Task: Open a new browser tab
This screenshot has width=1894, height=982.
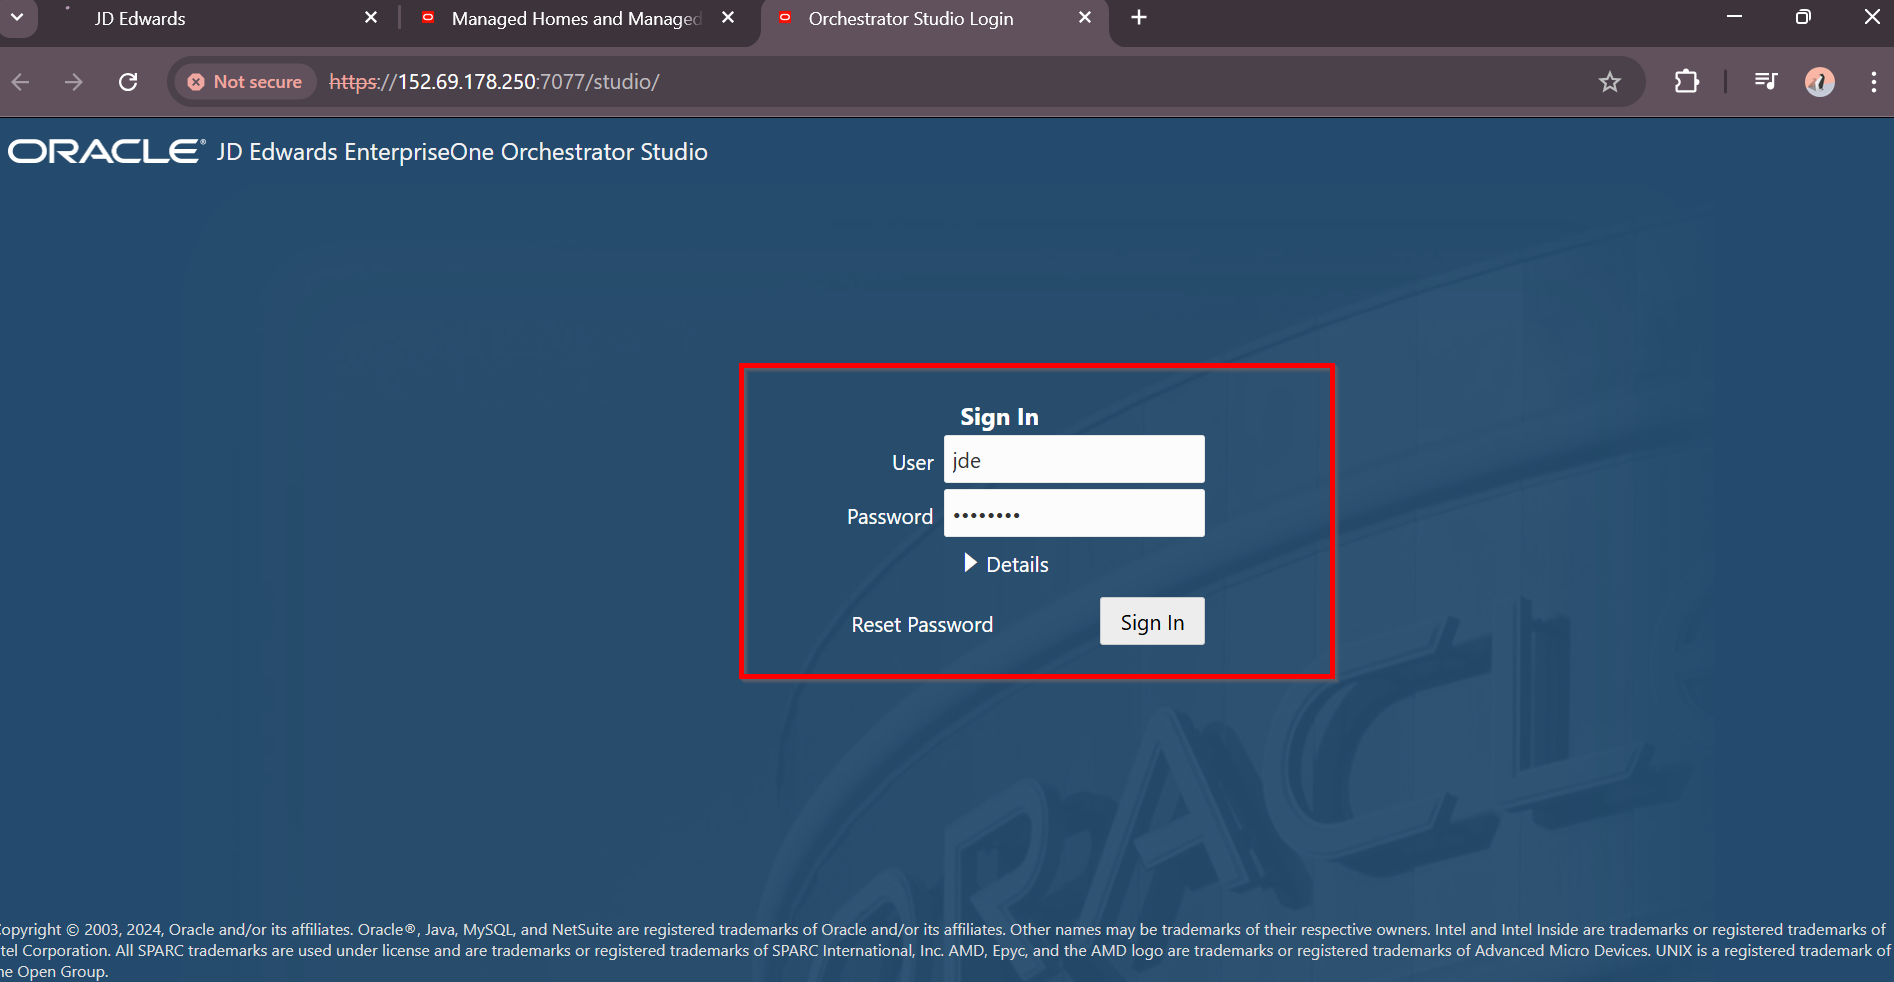Action: click(x=1139, y=18)
